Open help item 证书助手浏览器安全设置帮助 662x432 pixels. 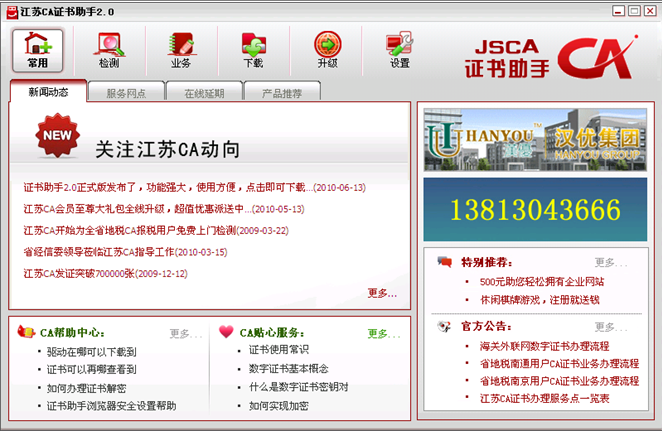coord(111,406)
